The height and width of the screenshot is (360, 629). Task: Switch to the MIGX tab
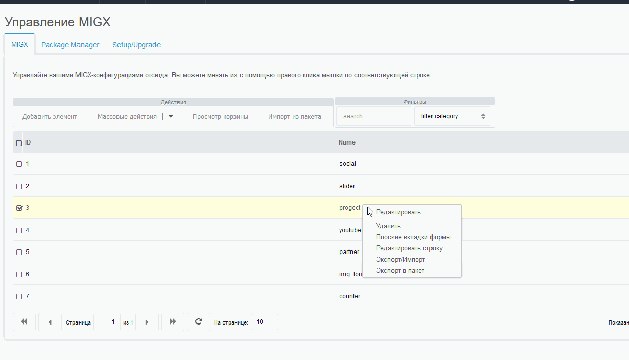point(20,45)
